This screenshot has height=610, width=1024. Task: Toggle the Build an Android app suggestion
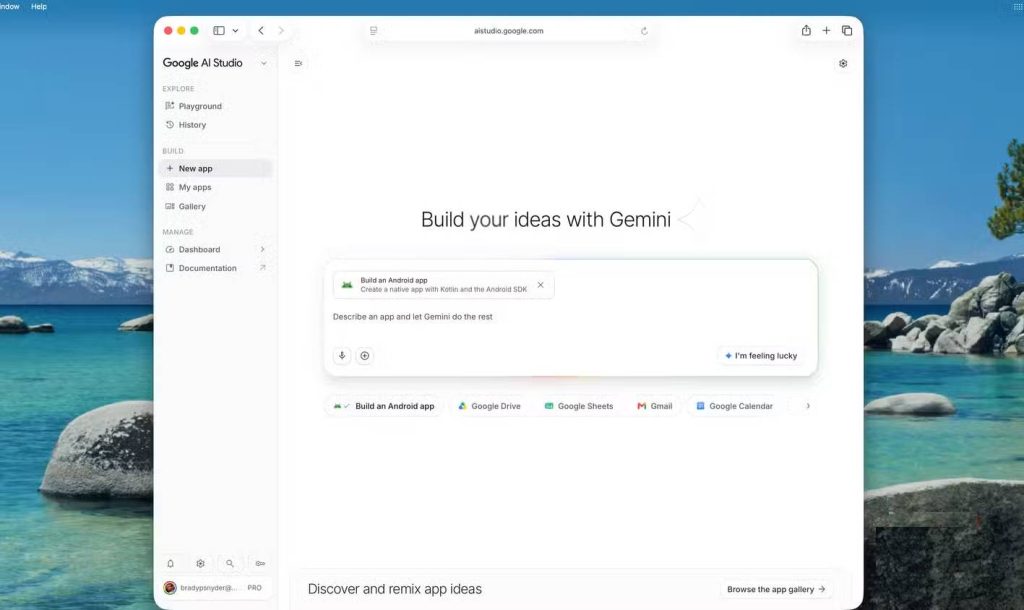384,406
